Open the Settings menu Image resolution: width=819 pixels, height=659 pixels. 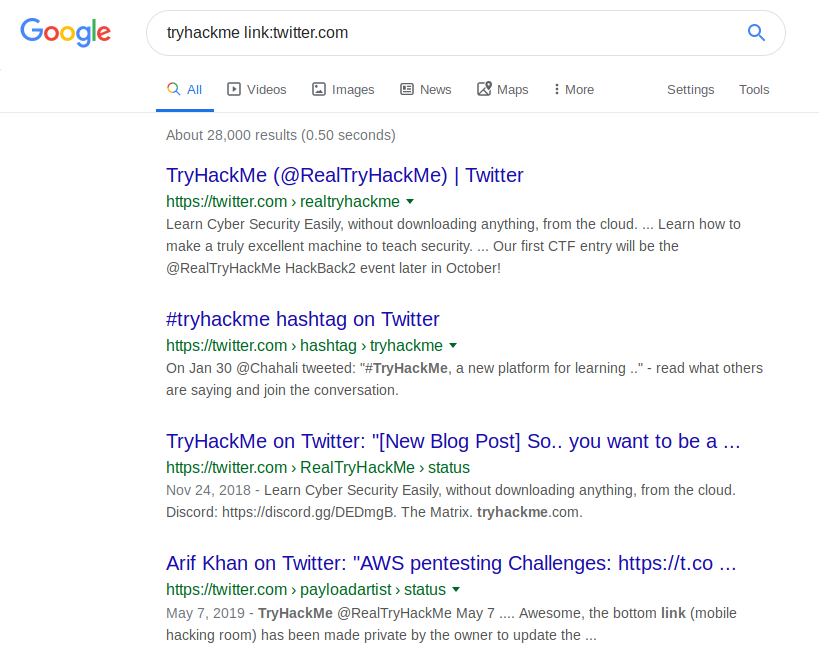tap(690, 90)
